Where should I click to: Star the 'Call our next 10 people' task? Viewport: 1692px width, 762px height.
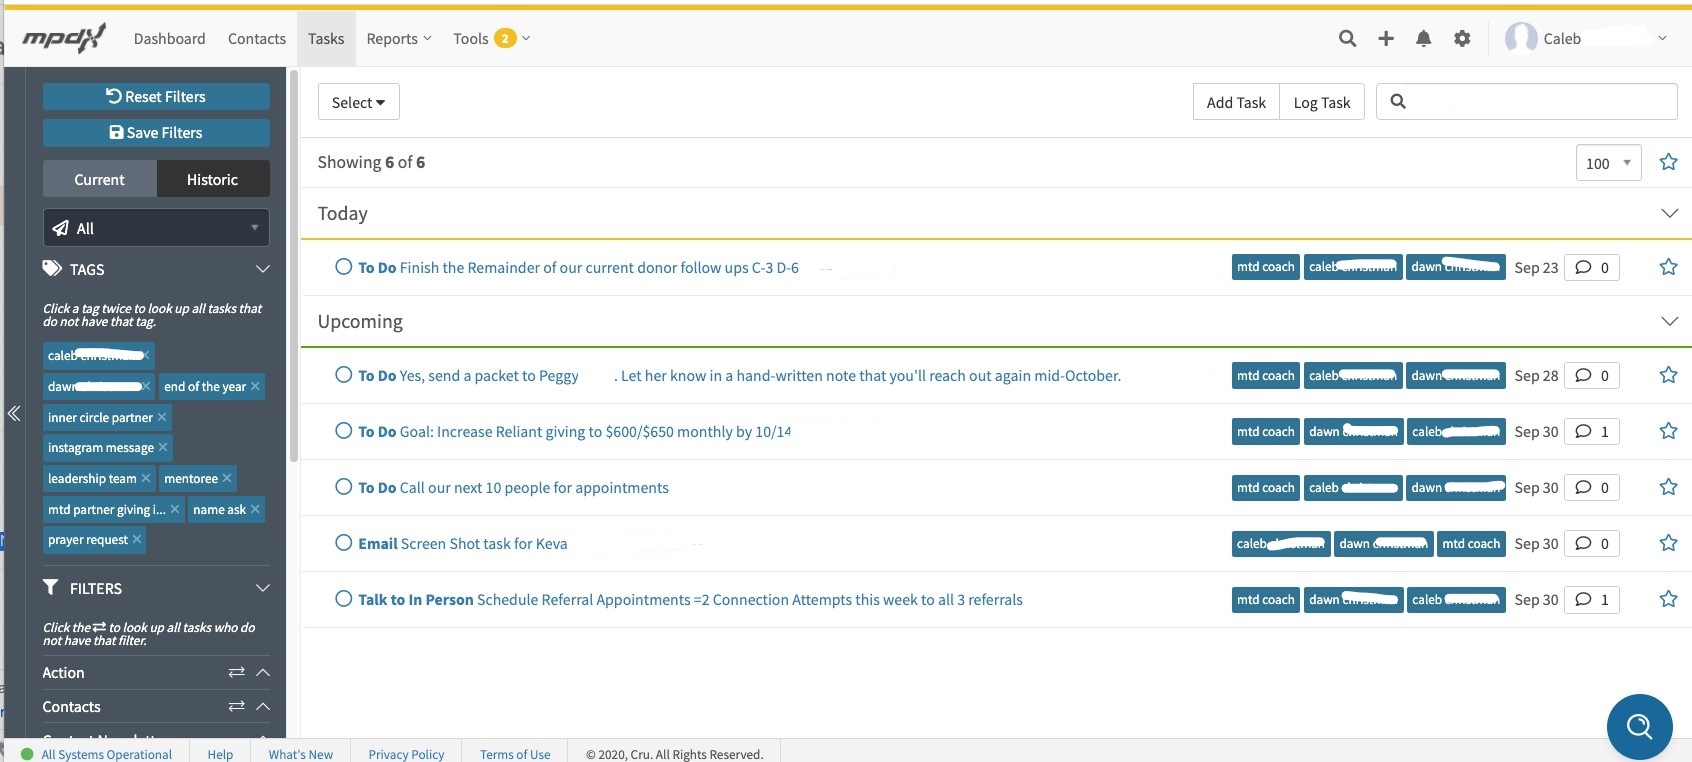point(1668,488)
